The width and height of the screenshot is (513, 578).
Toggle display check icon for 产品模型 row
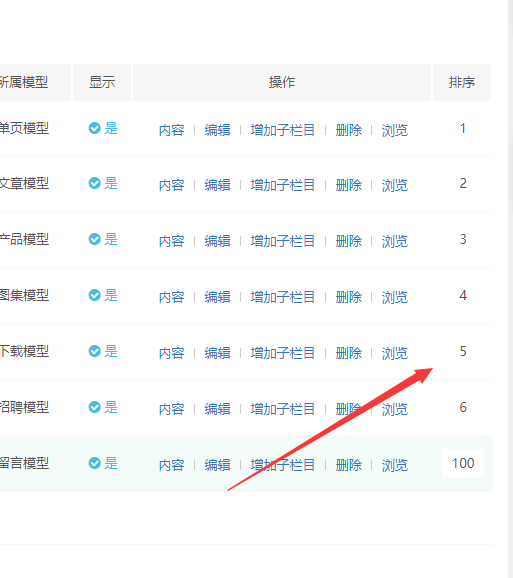[x=95, y=239]
